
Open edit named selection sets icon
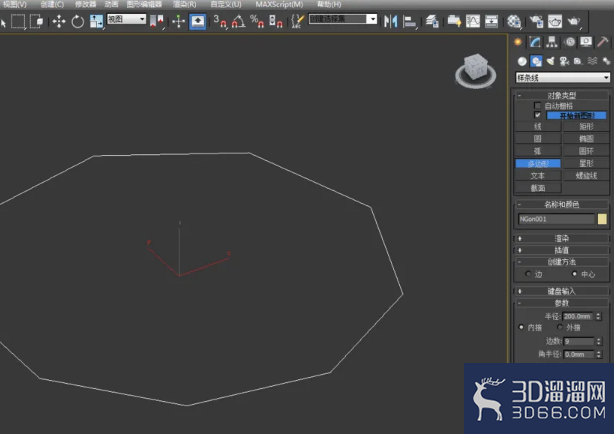(298, 21)
